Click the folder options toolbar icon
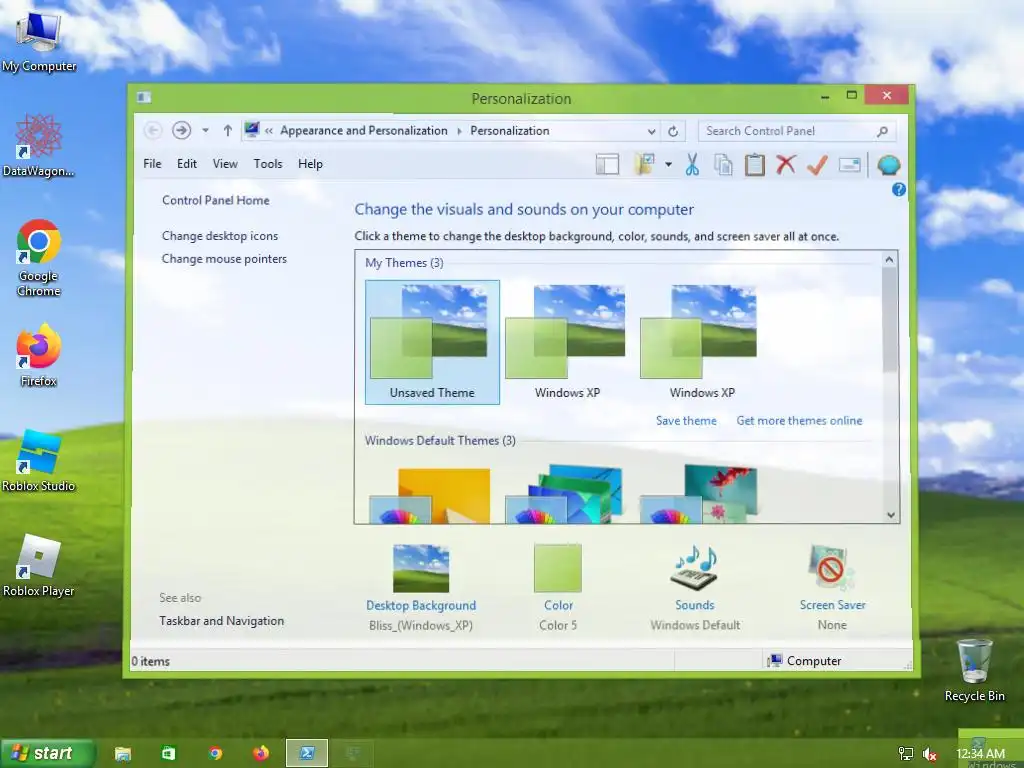Screen dimensions: 1024x768 point(644,165)
